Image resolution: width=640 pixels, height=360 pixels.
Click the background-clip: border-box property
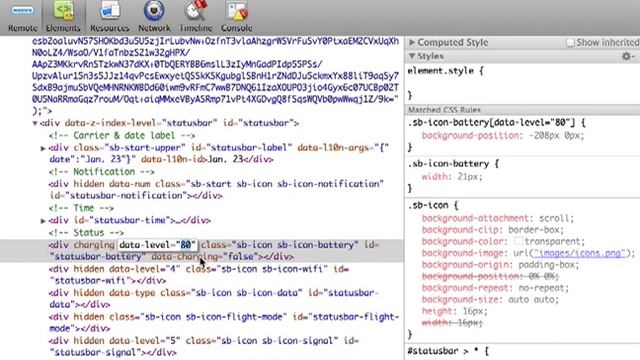tap(493, 230)
